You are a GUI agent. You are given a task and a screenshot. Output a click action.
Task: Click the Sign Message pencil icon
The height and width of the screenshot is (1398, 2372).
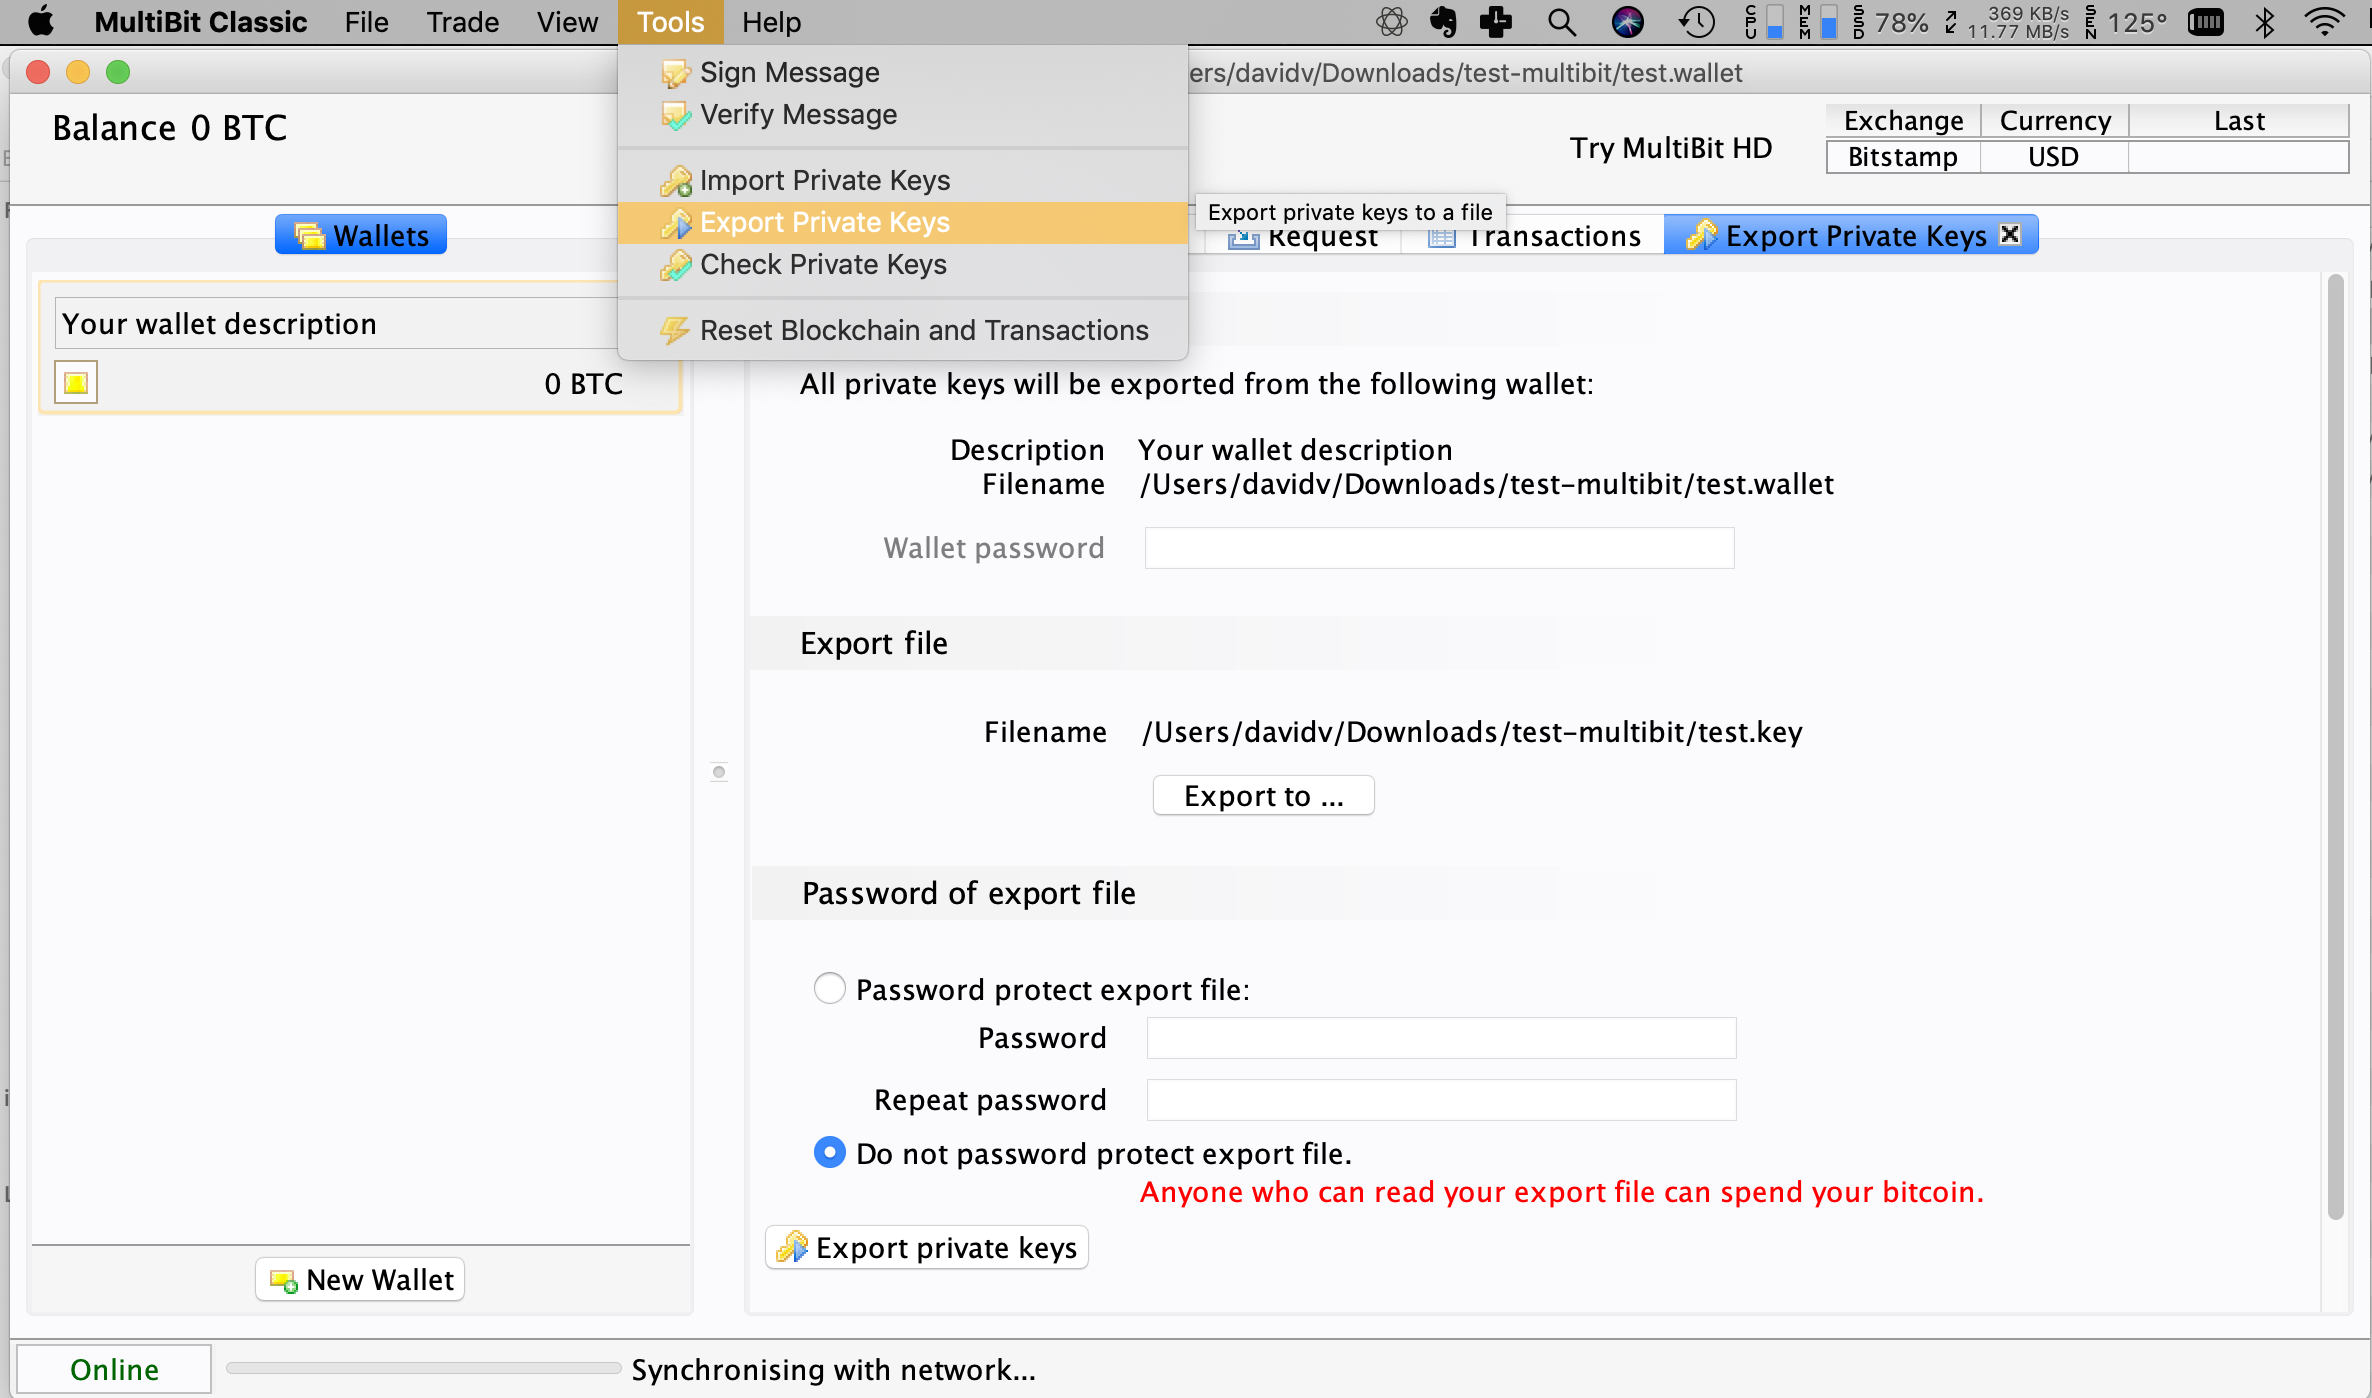(676, 73)
